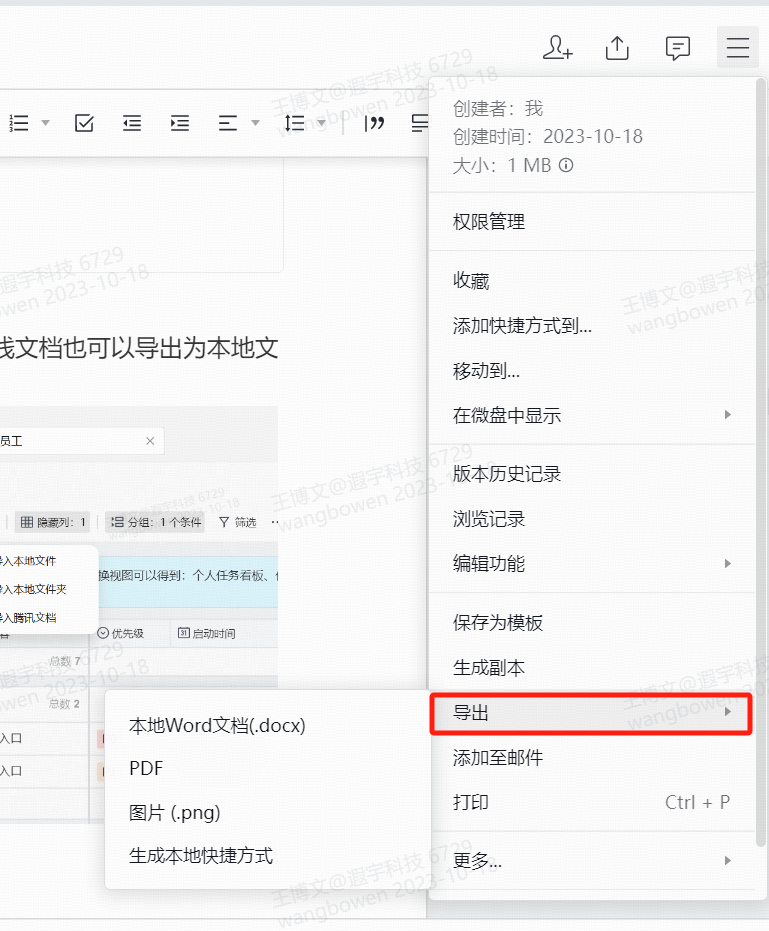Screen dimensions: 769x931
Task: Click the 员工 search input field
Action: pyautogui.click(x=80, y=441)
